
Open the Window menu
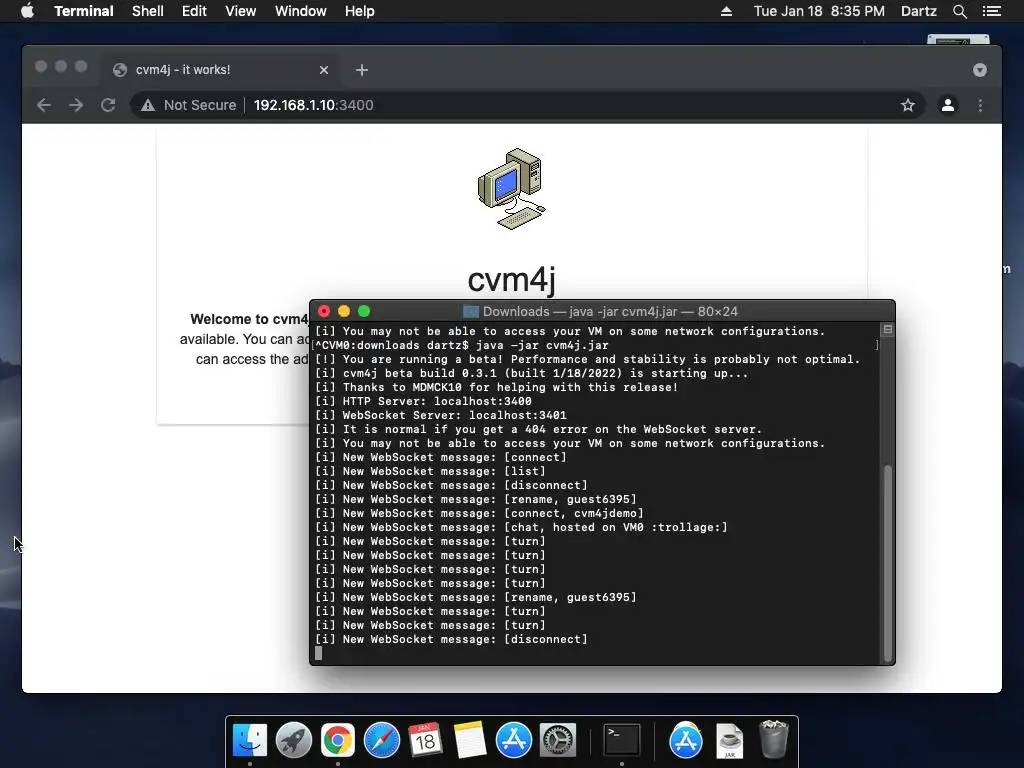[300, 11]
